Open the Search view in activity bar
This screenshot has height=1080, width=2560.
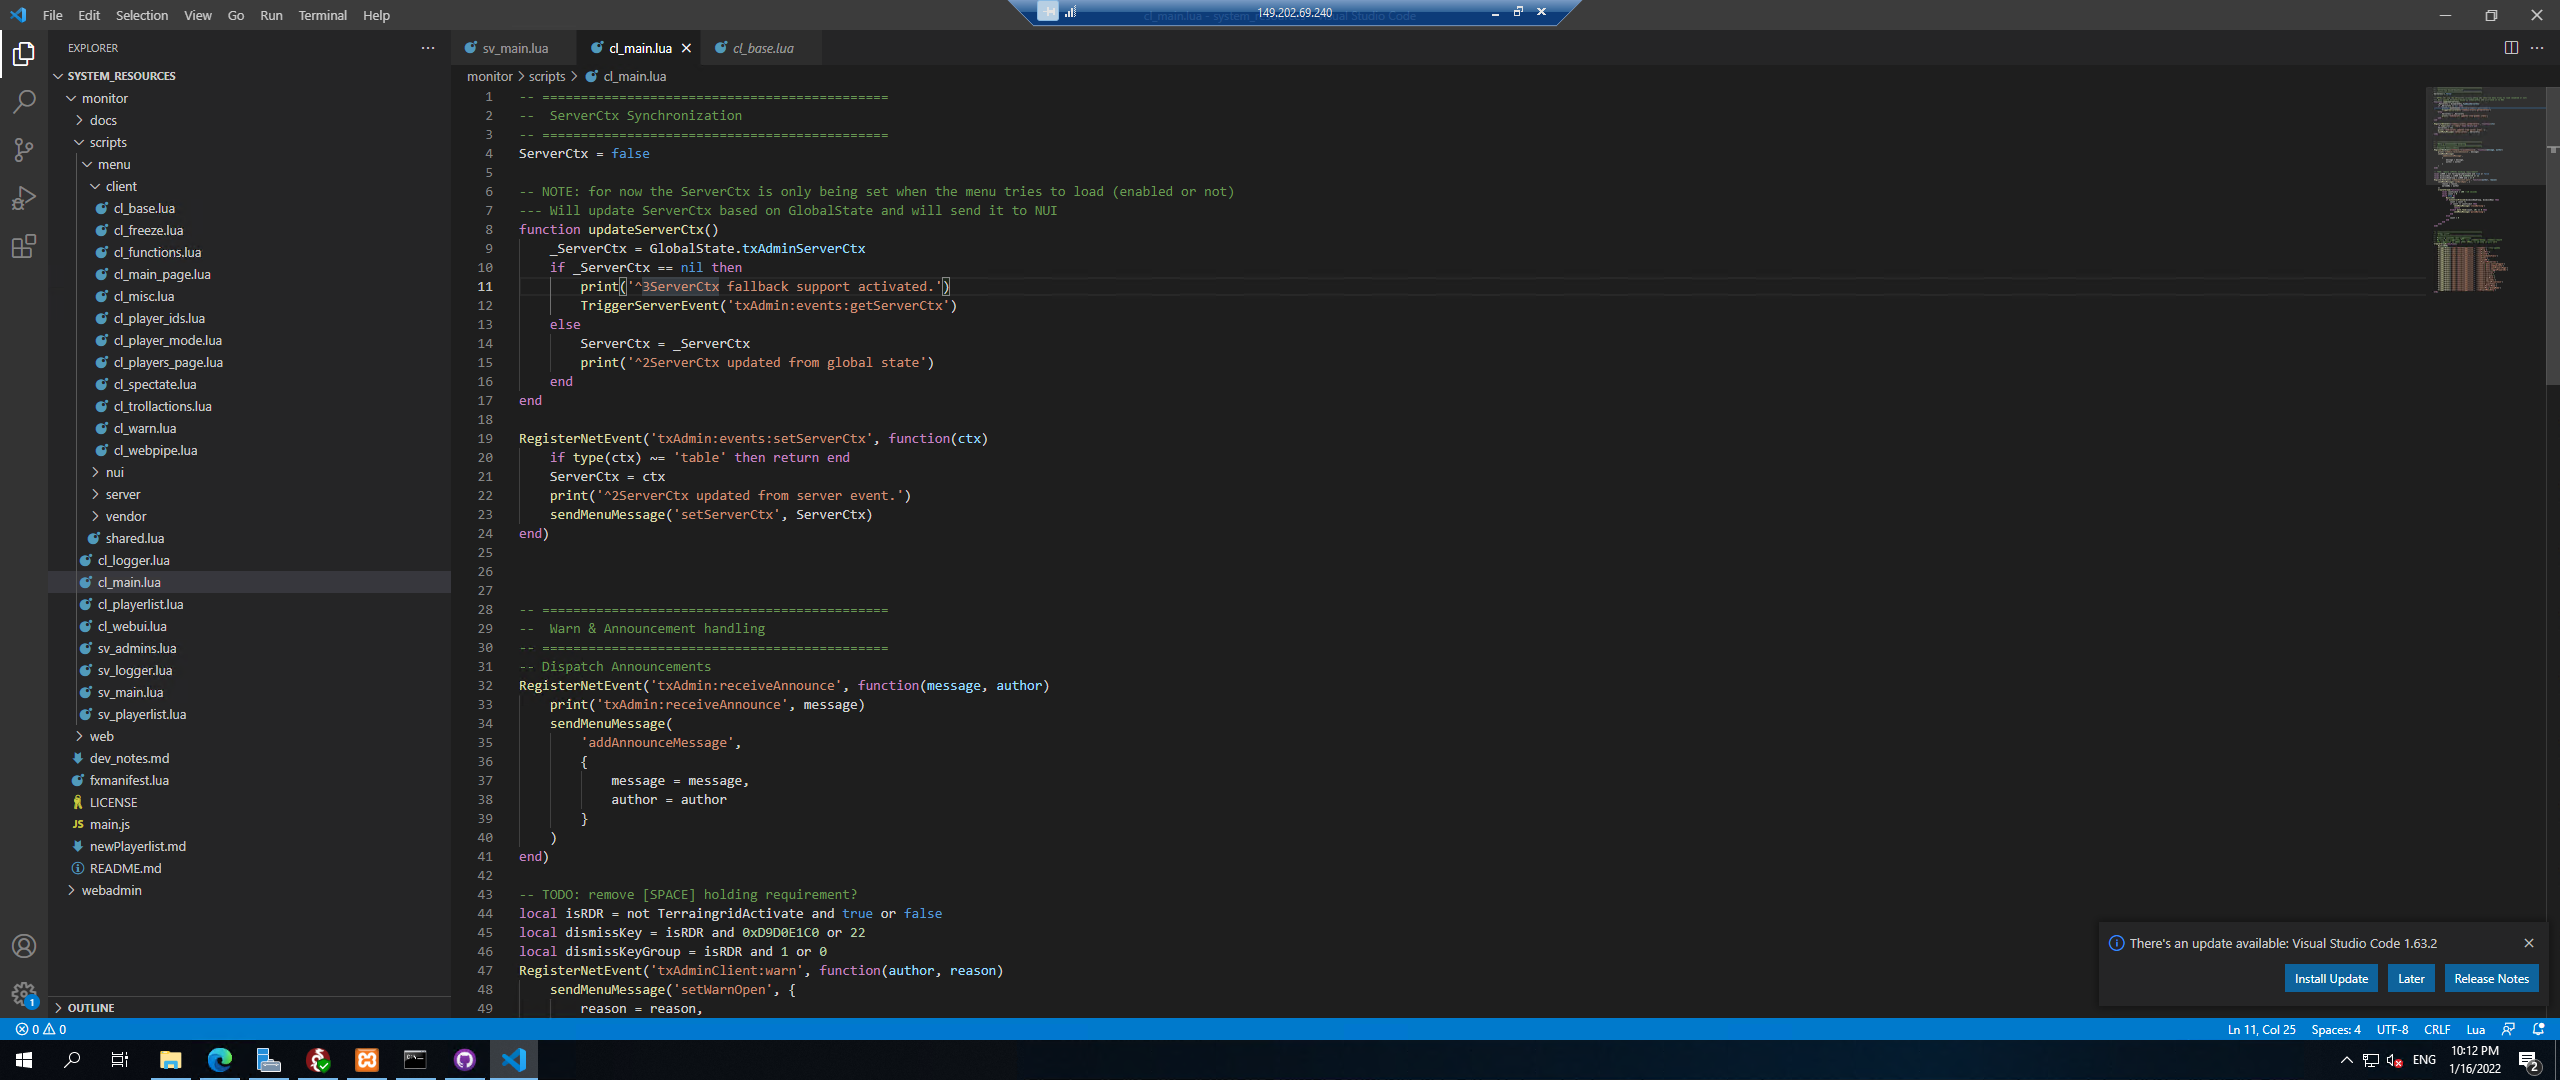tap(24, 102)
